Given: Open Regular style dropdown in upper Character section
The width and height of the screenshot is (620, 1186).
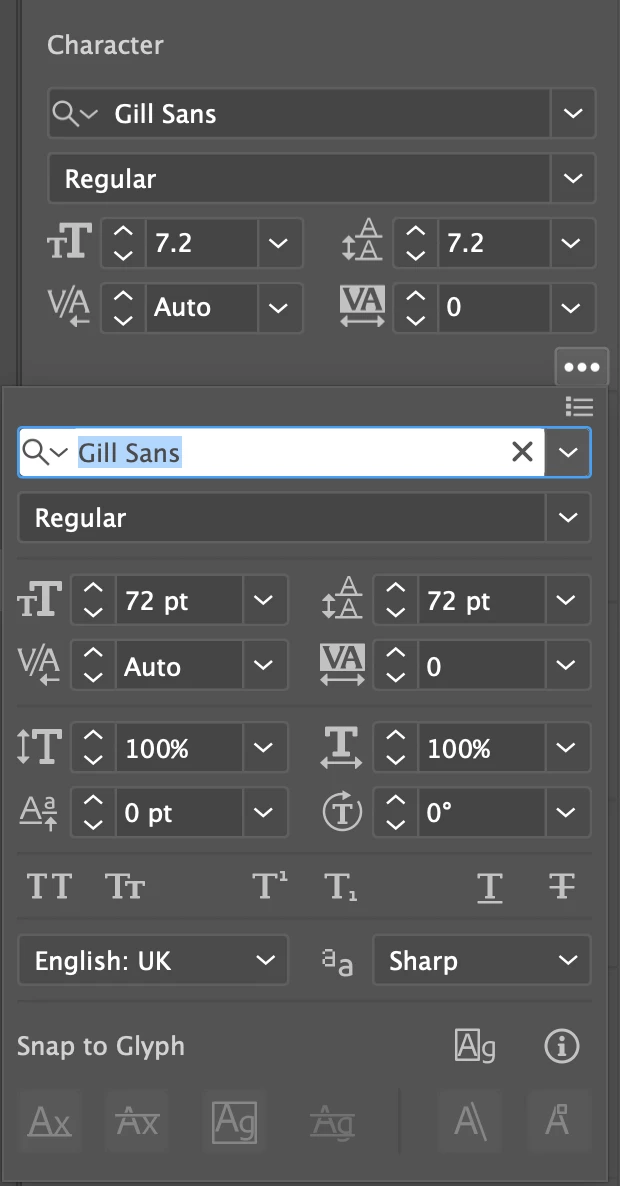Looking at the screenshot, I should pos(573,179).
